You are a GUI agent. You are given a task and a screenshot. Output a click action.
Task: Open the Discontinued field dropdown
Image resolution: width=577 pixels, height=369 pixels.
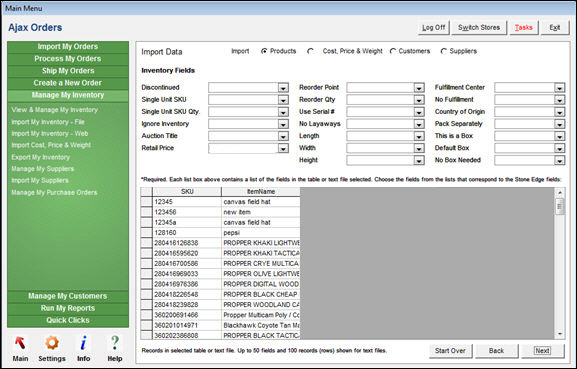283,88
